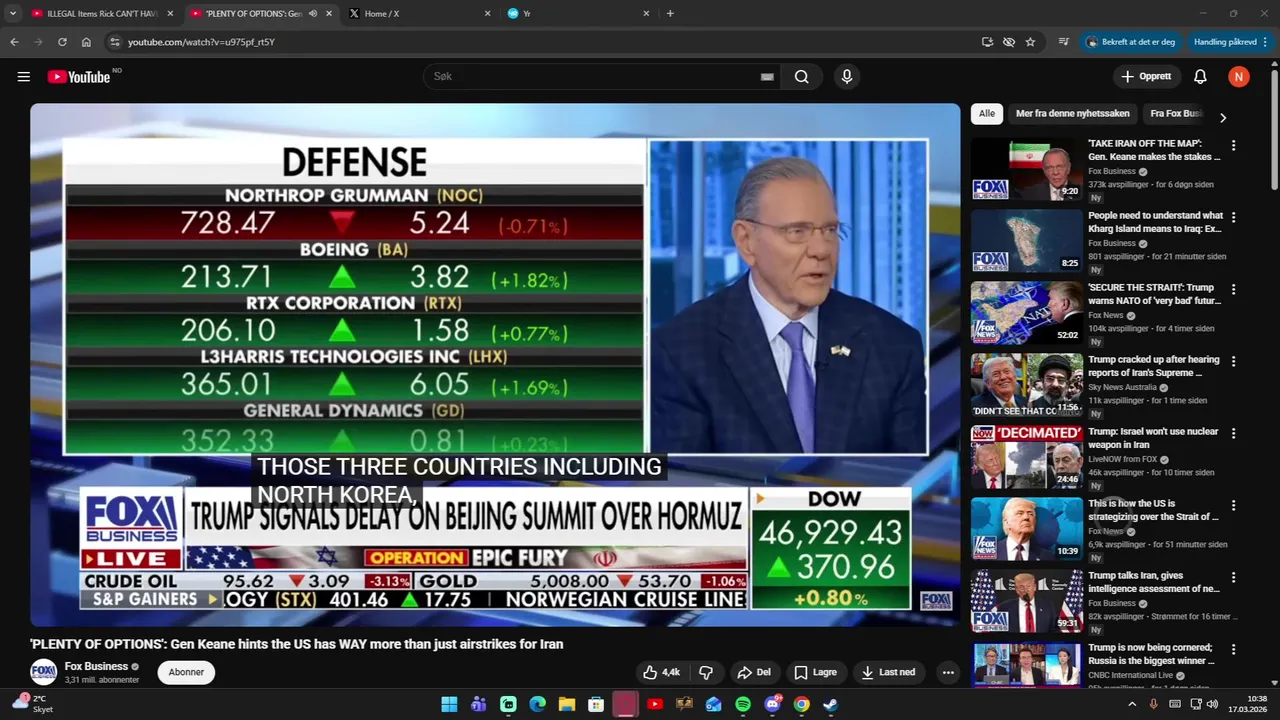Open more actions menu below video
Viewport: 1280px width, 720px height.
click(x=948, y=672)
